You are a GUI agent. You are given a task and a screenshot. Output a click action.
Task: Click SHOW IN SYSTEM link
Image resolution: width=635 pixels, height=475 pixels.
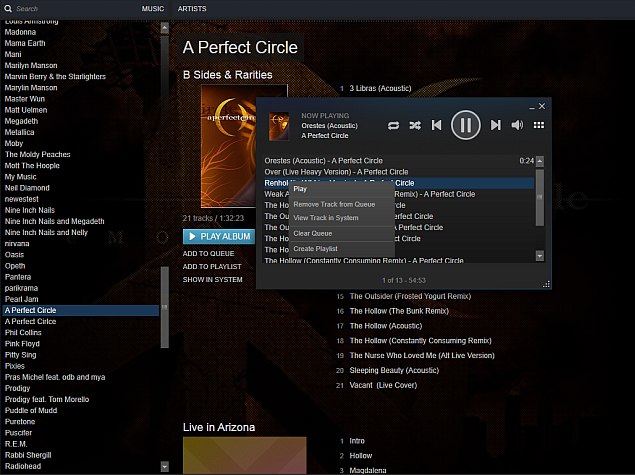(213, 280)
